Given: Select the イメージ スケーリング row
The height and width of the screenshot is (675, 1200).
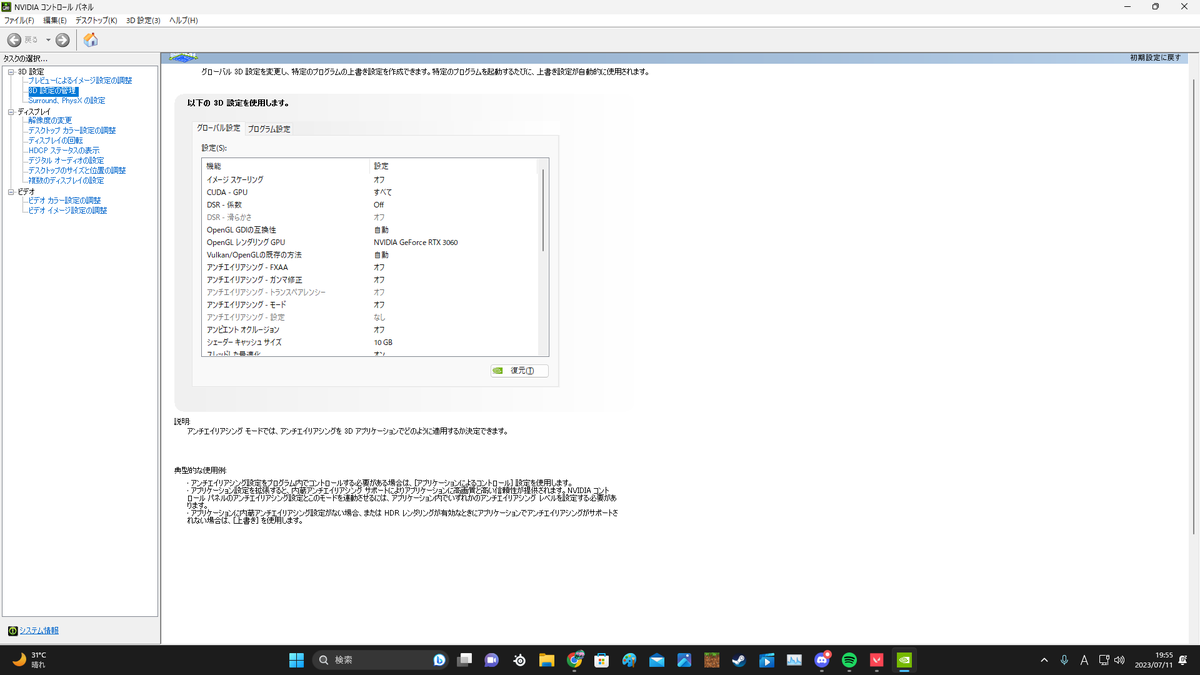Looking at the screenshot, I should (x=371, y=179).
